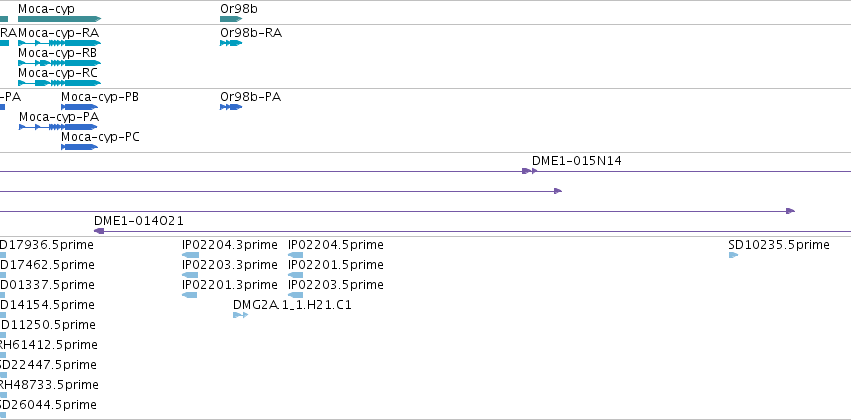Viewport: 851px width, 420px height.
Task: Select the Moca-cyp-RB transcript glyph
Action: point(59,63)
